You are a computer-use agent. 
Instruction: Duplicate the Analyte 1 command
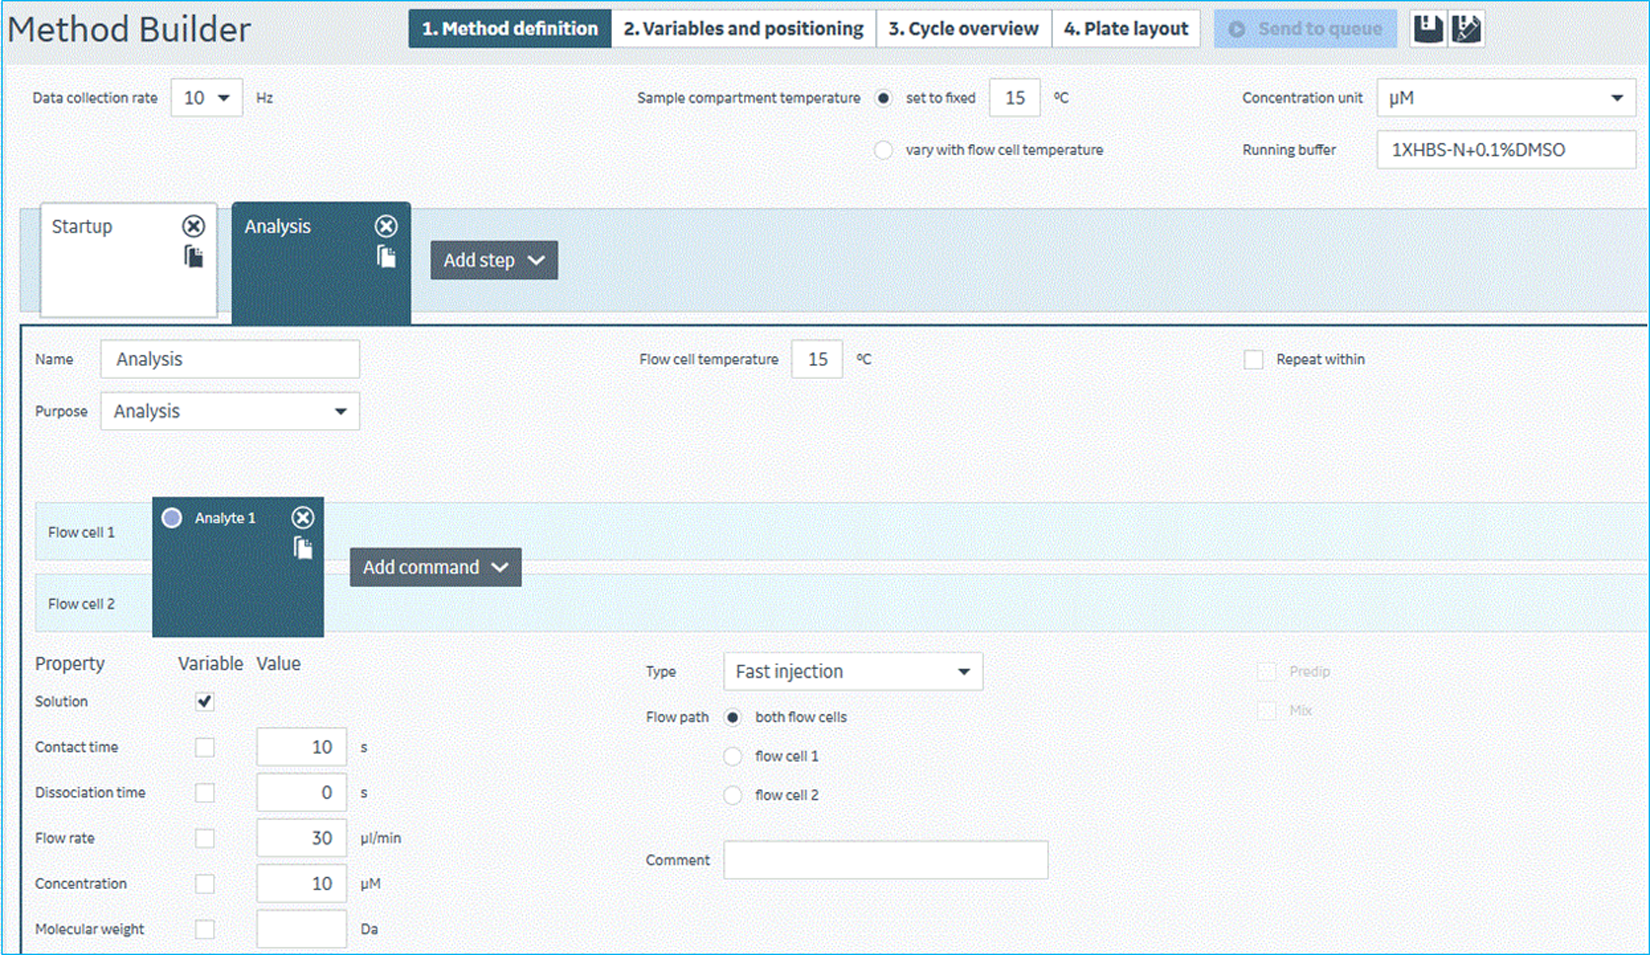point(302,548)
